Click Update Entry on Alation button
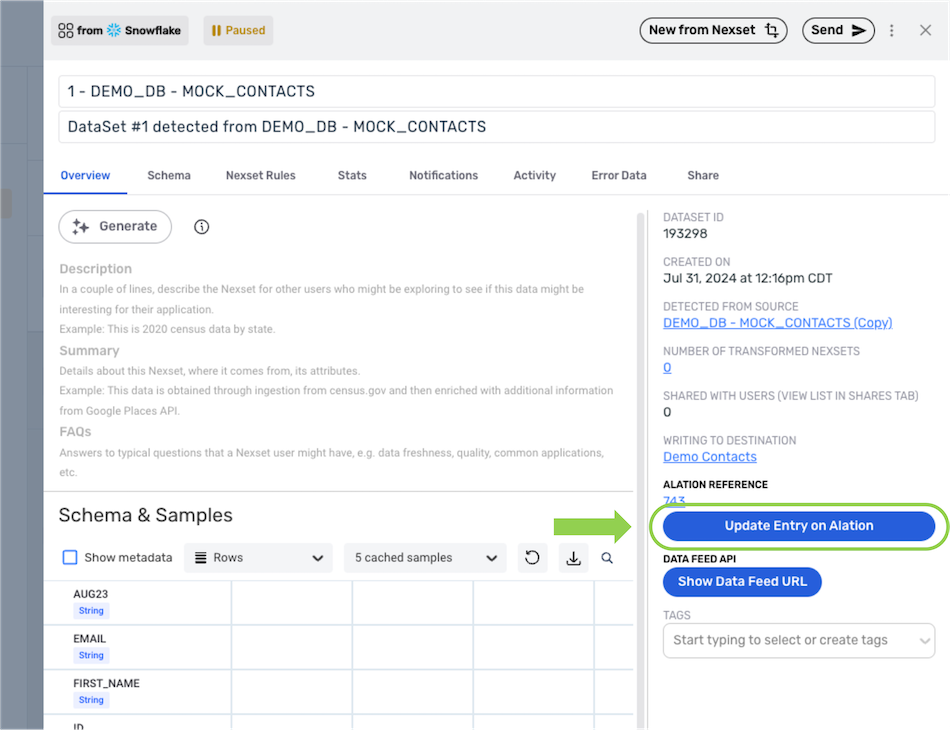 coord(799,526)
